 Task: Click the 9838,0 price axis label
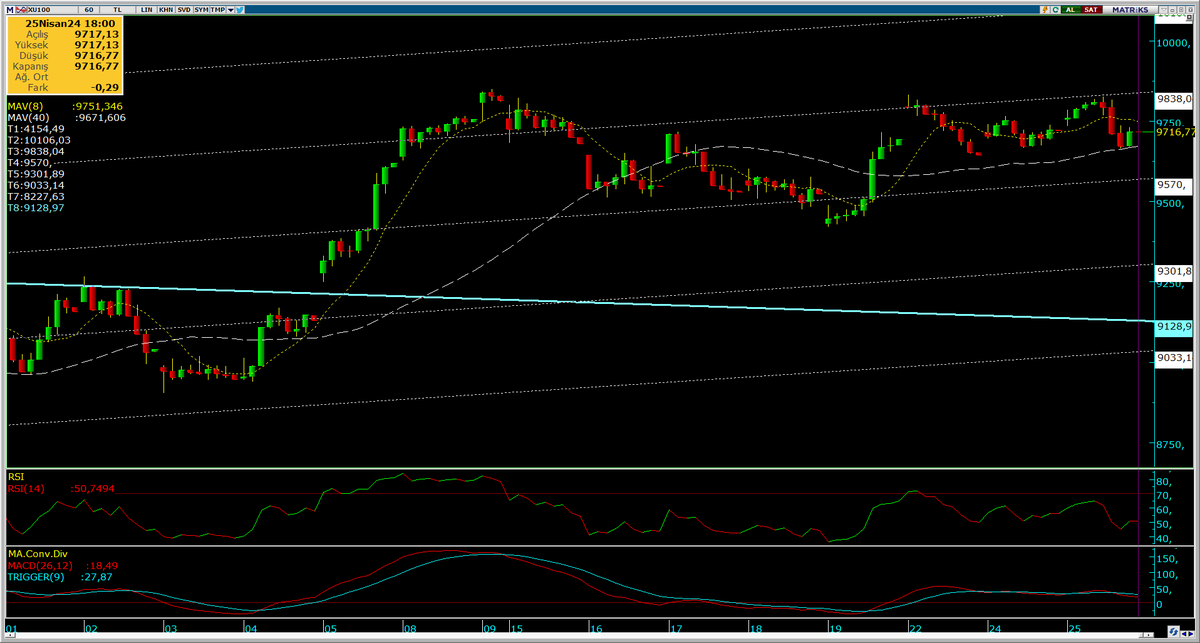(1176, 99)
